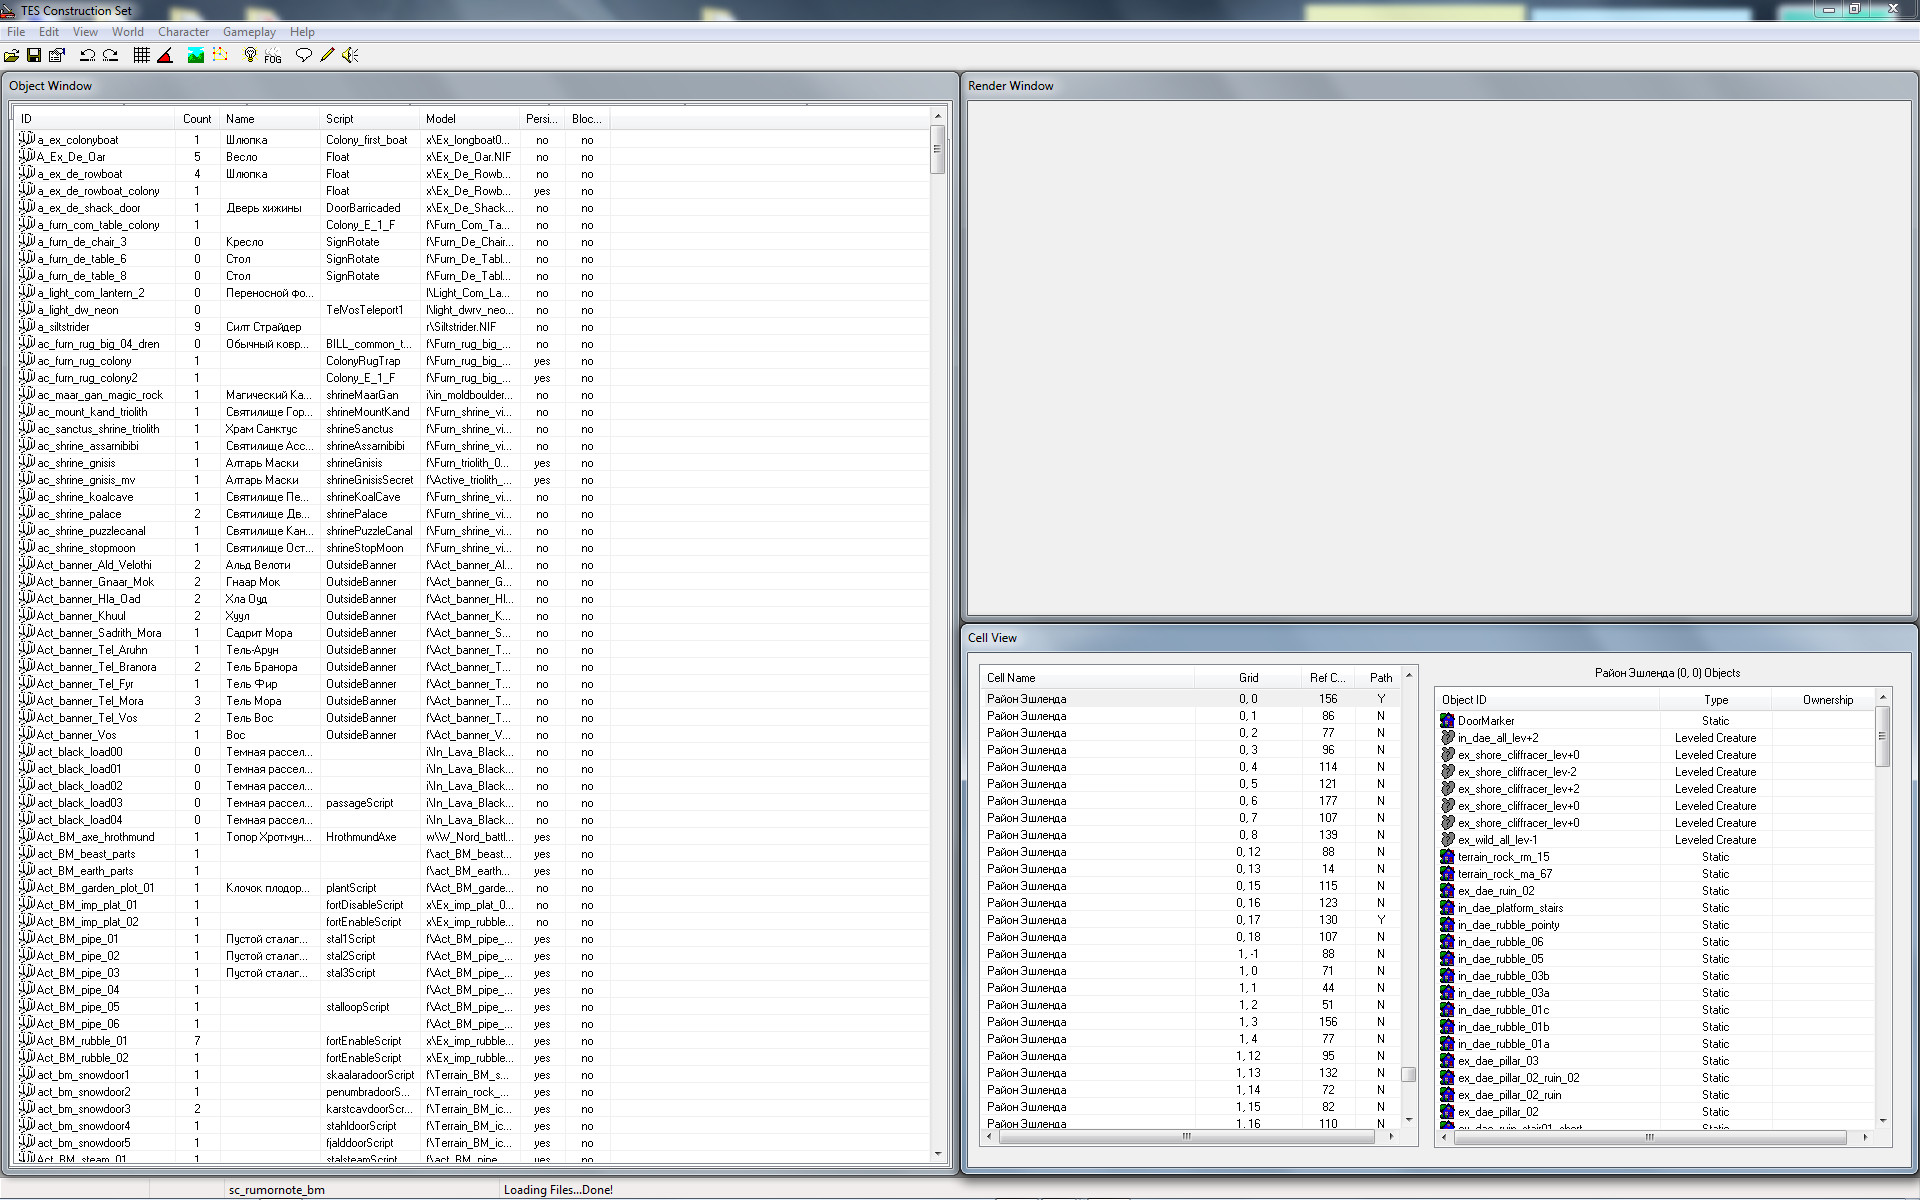Open the Character menu

point(183,32)
